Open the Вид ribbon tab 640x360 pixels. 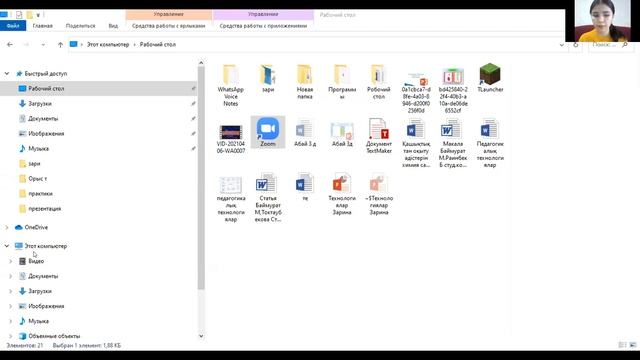pyautogui.click(x=113, y=26)
